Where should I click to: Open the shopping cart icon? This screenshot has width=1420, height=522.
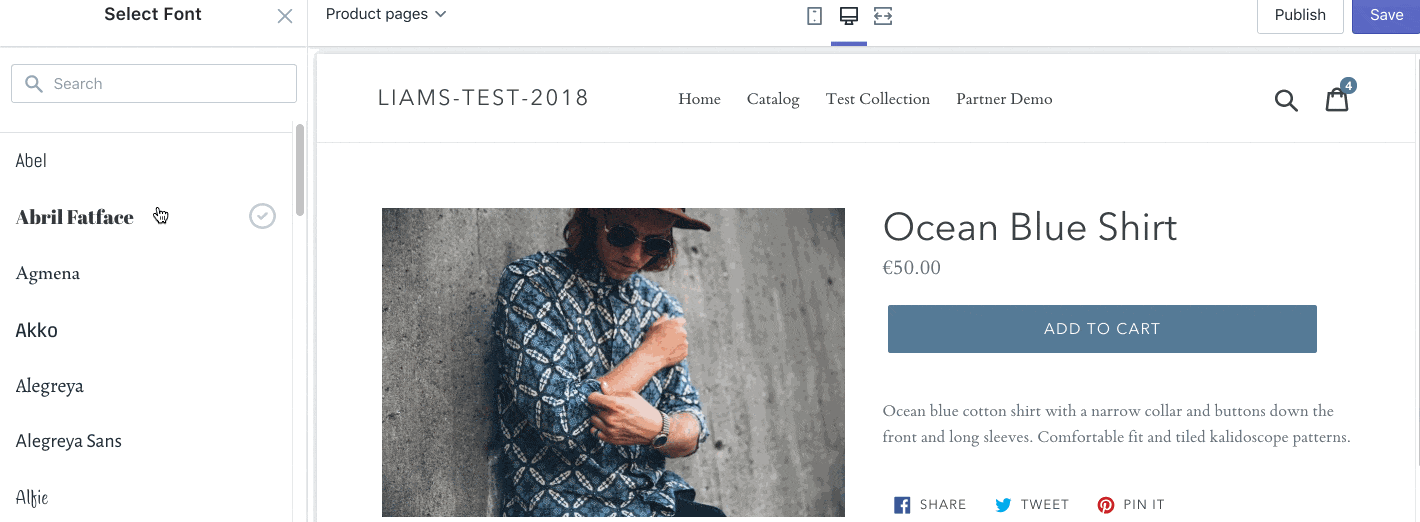[x=1337, y=99]
